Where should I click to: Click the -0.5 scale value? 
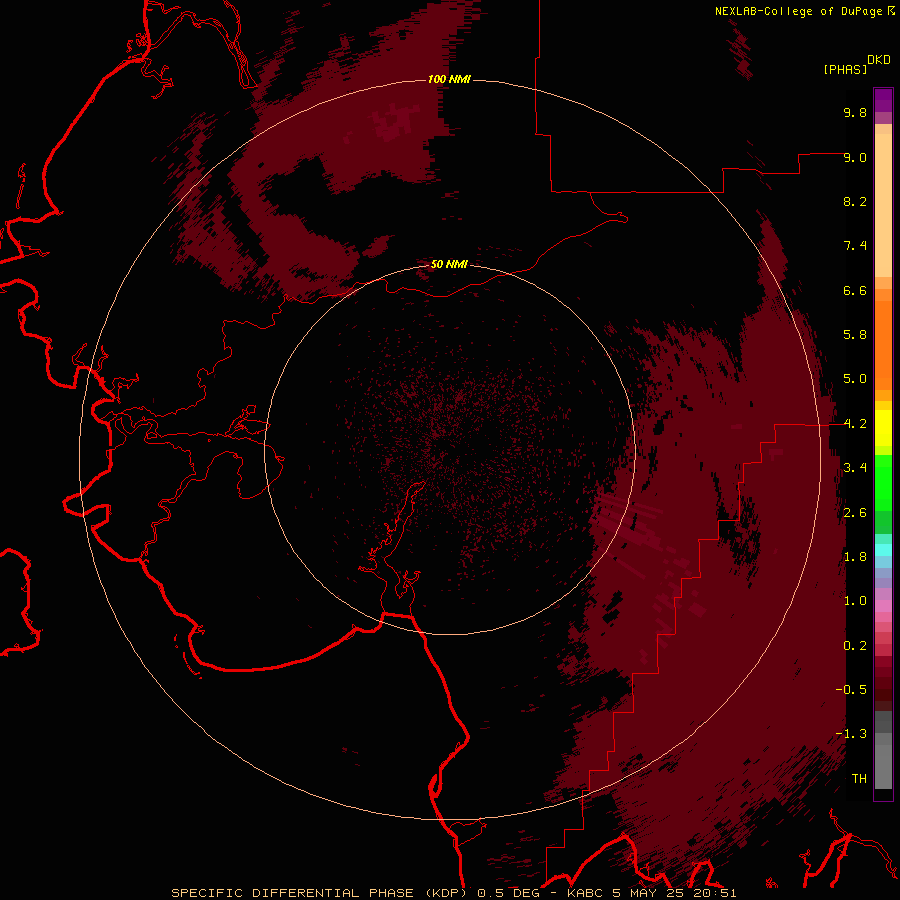[851, 690]
